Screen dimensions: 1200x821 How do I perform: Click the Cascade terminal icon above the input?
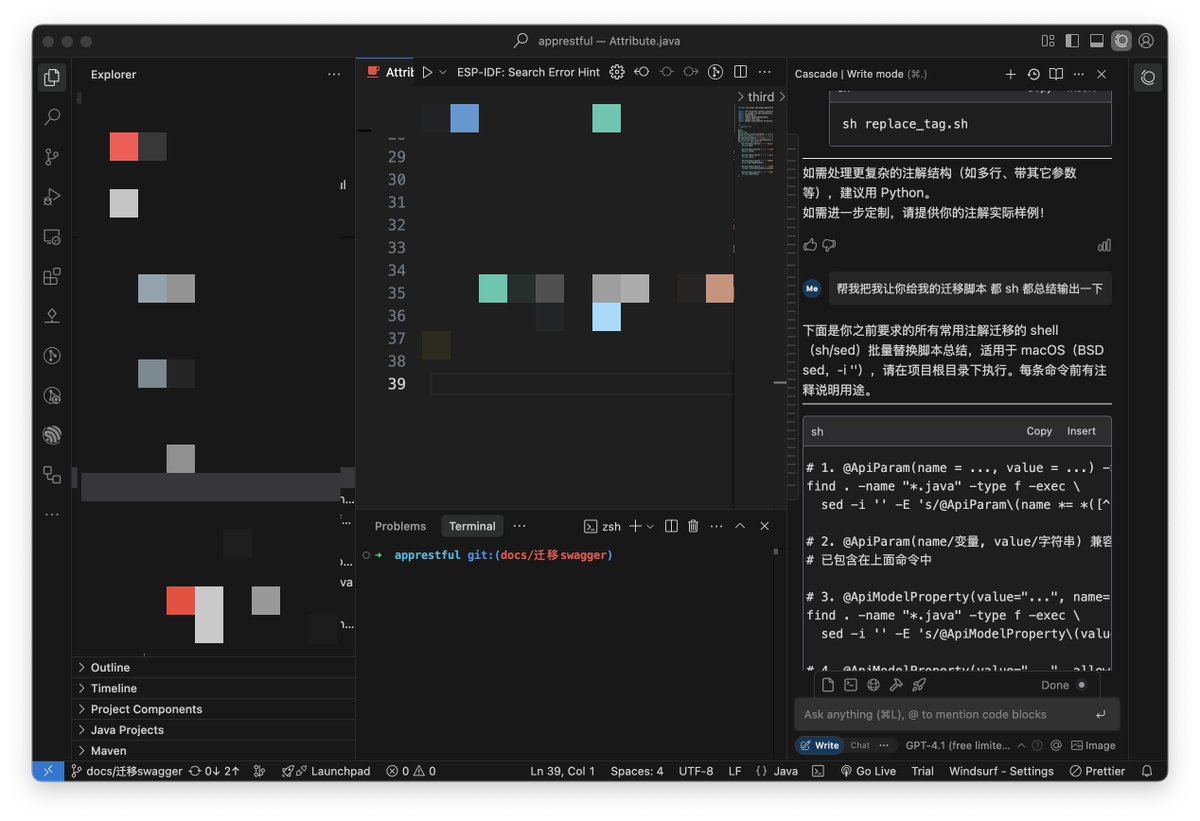(851, 685)
